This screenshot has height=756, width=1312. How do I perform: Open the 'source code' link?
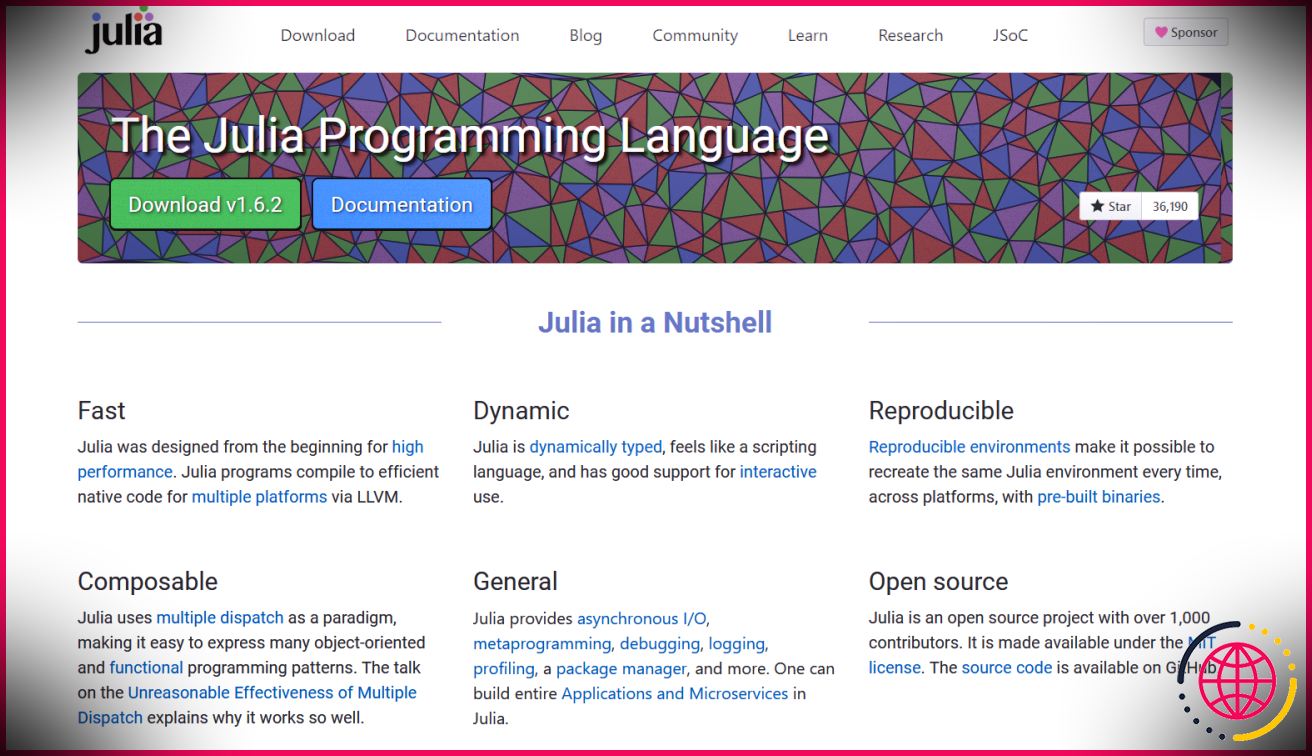(1007, 668)
